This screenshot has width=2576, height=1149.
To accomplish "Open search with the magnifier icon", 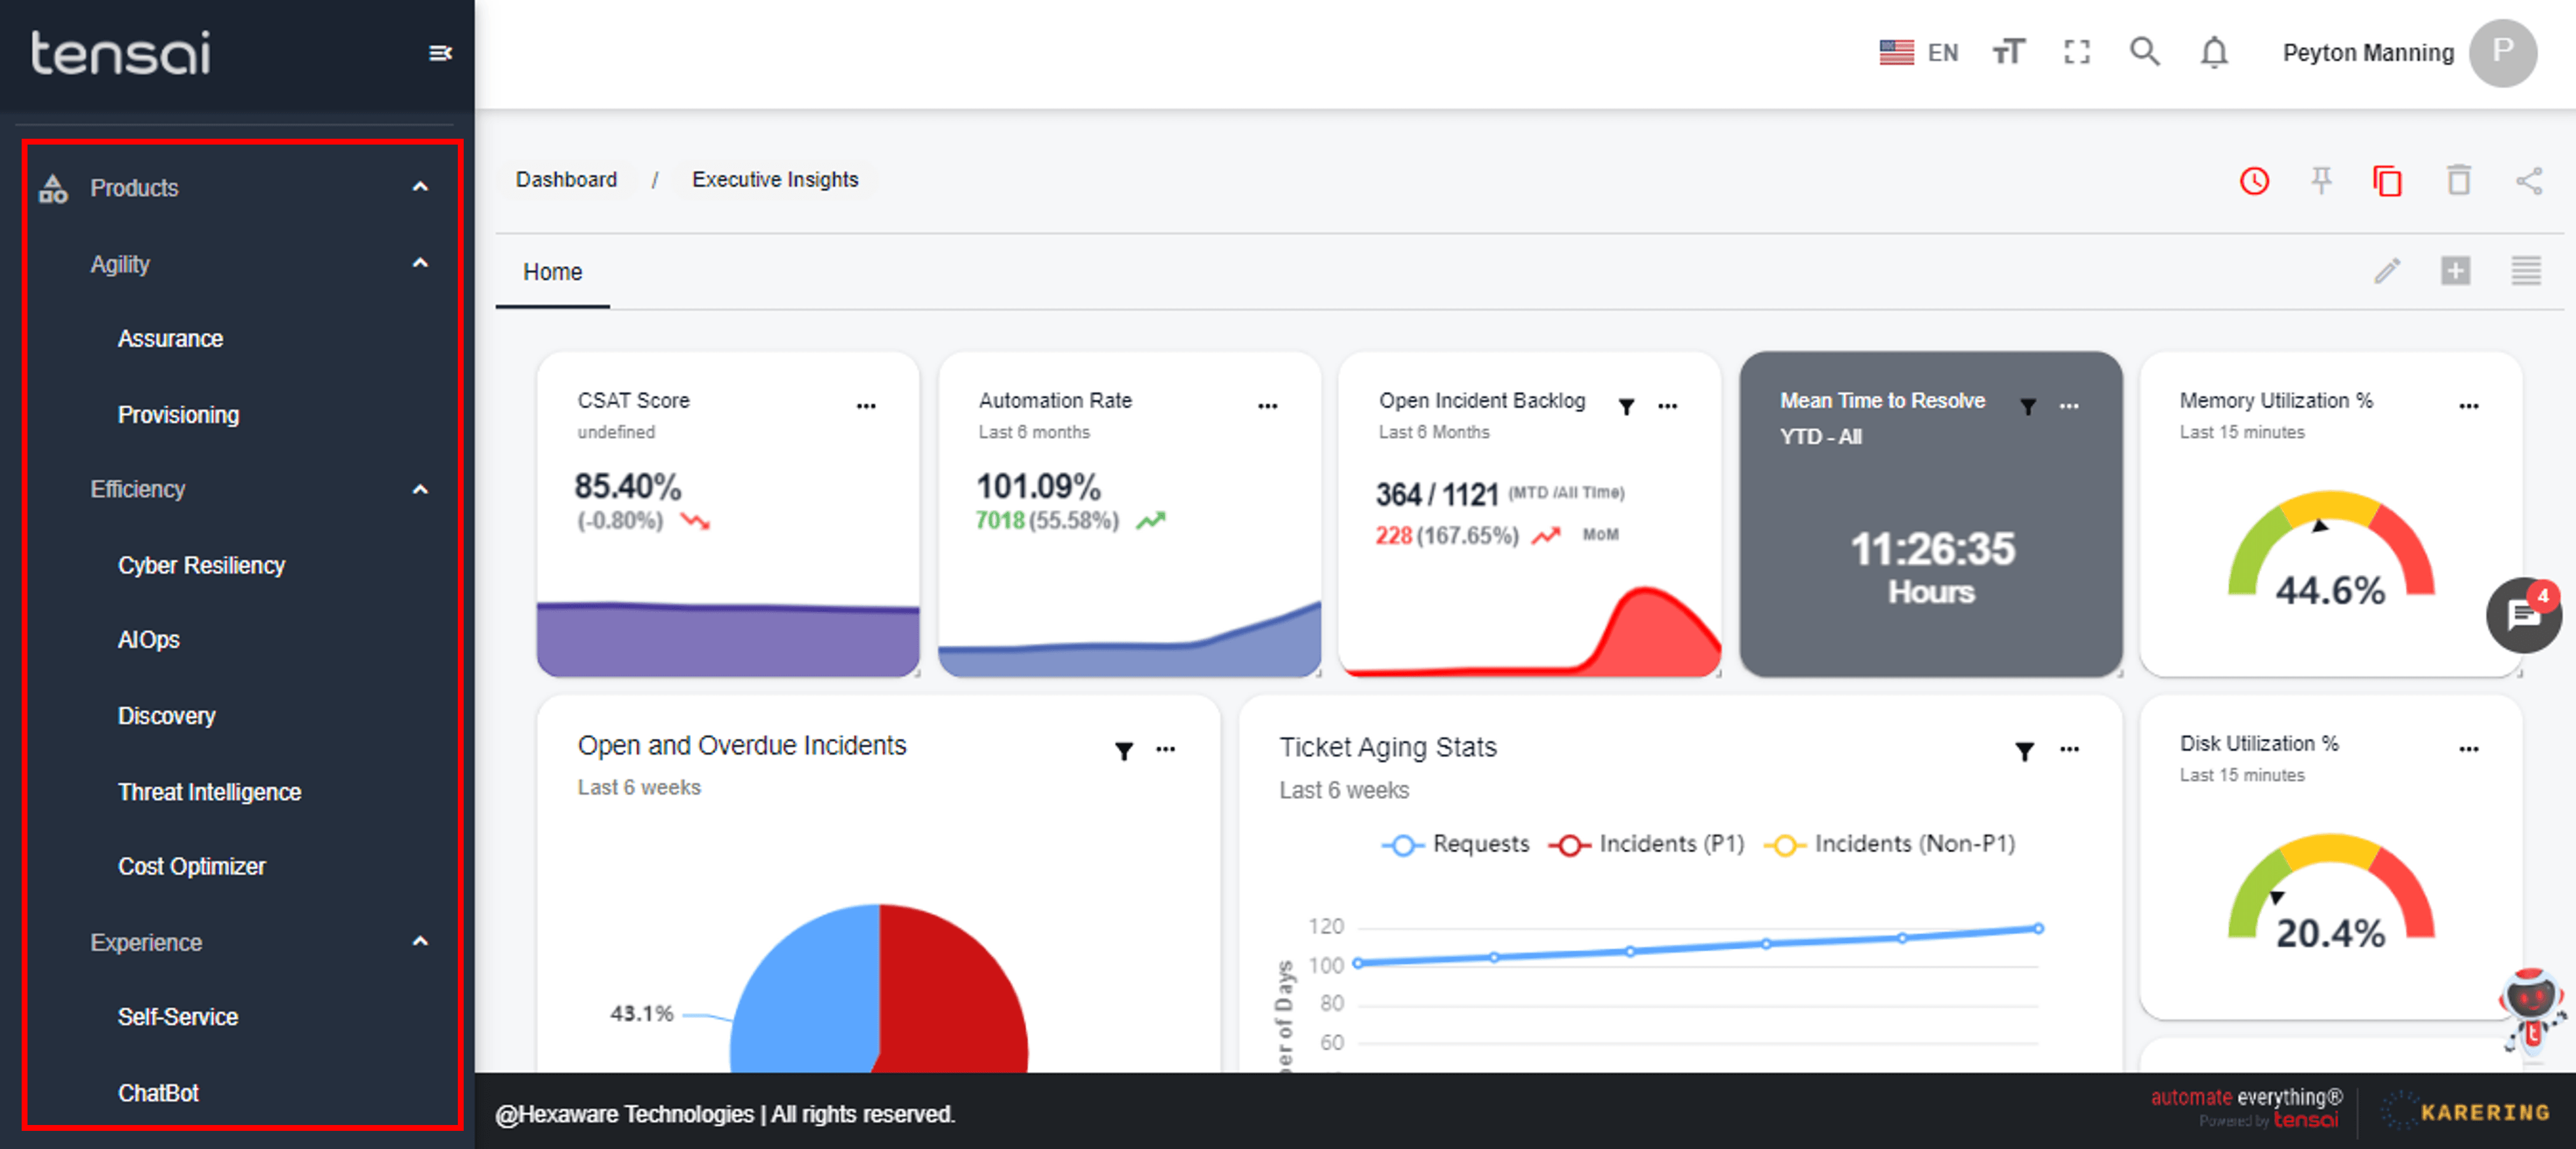I will [2144, 52].
